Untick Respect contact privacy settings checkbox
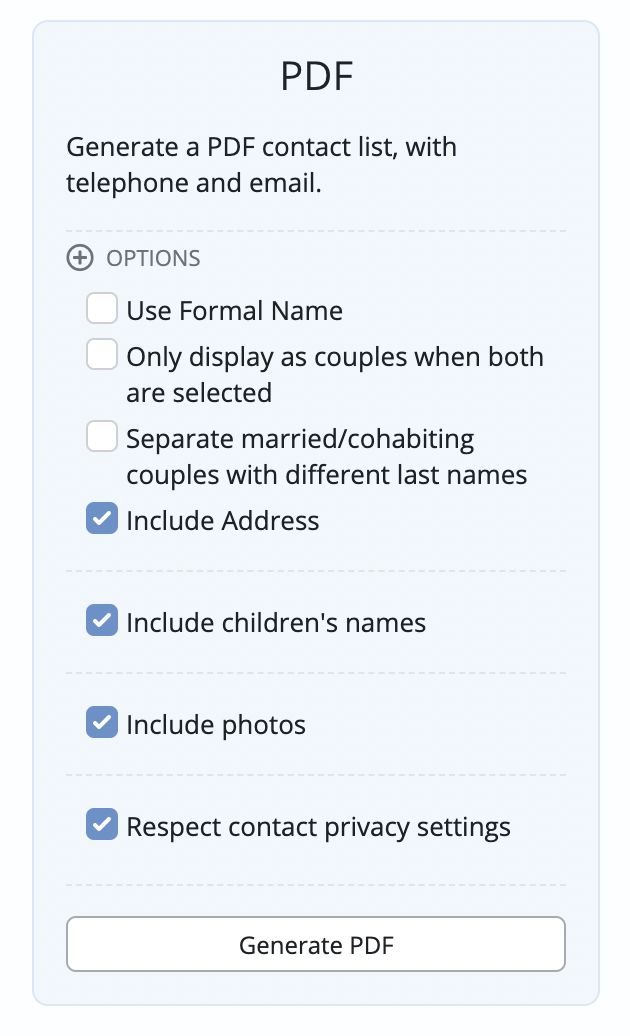 102,825
